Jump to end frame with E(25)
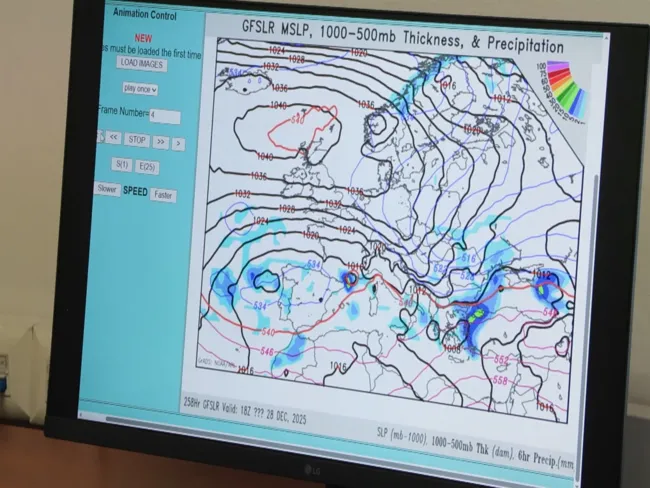The height and width of the screenshot is (488, 650). pos(148,166)
